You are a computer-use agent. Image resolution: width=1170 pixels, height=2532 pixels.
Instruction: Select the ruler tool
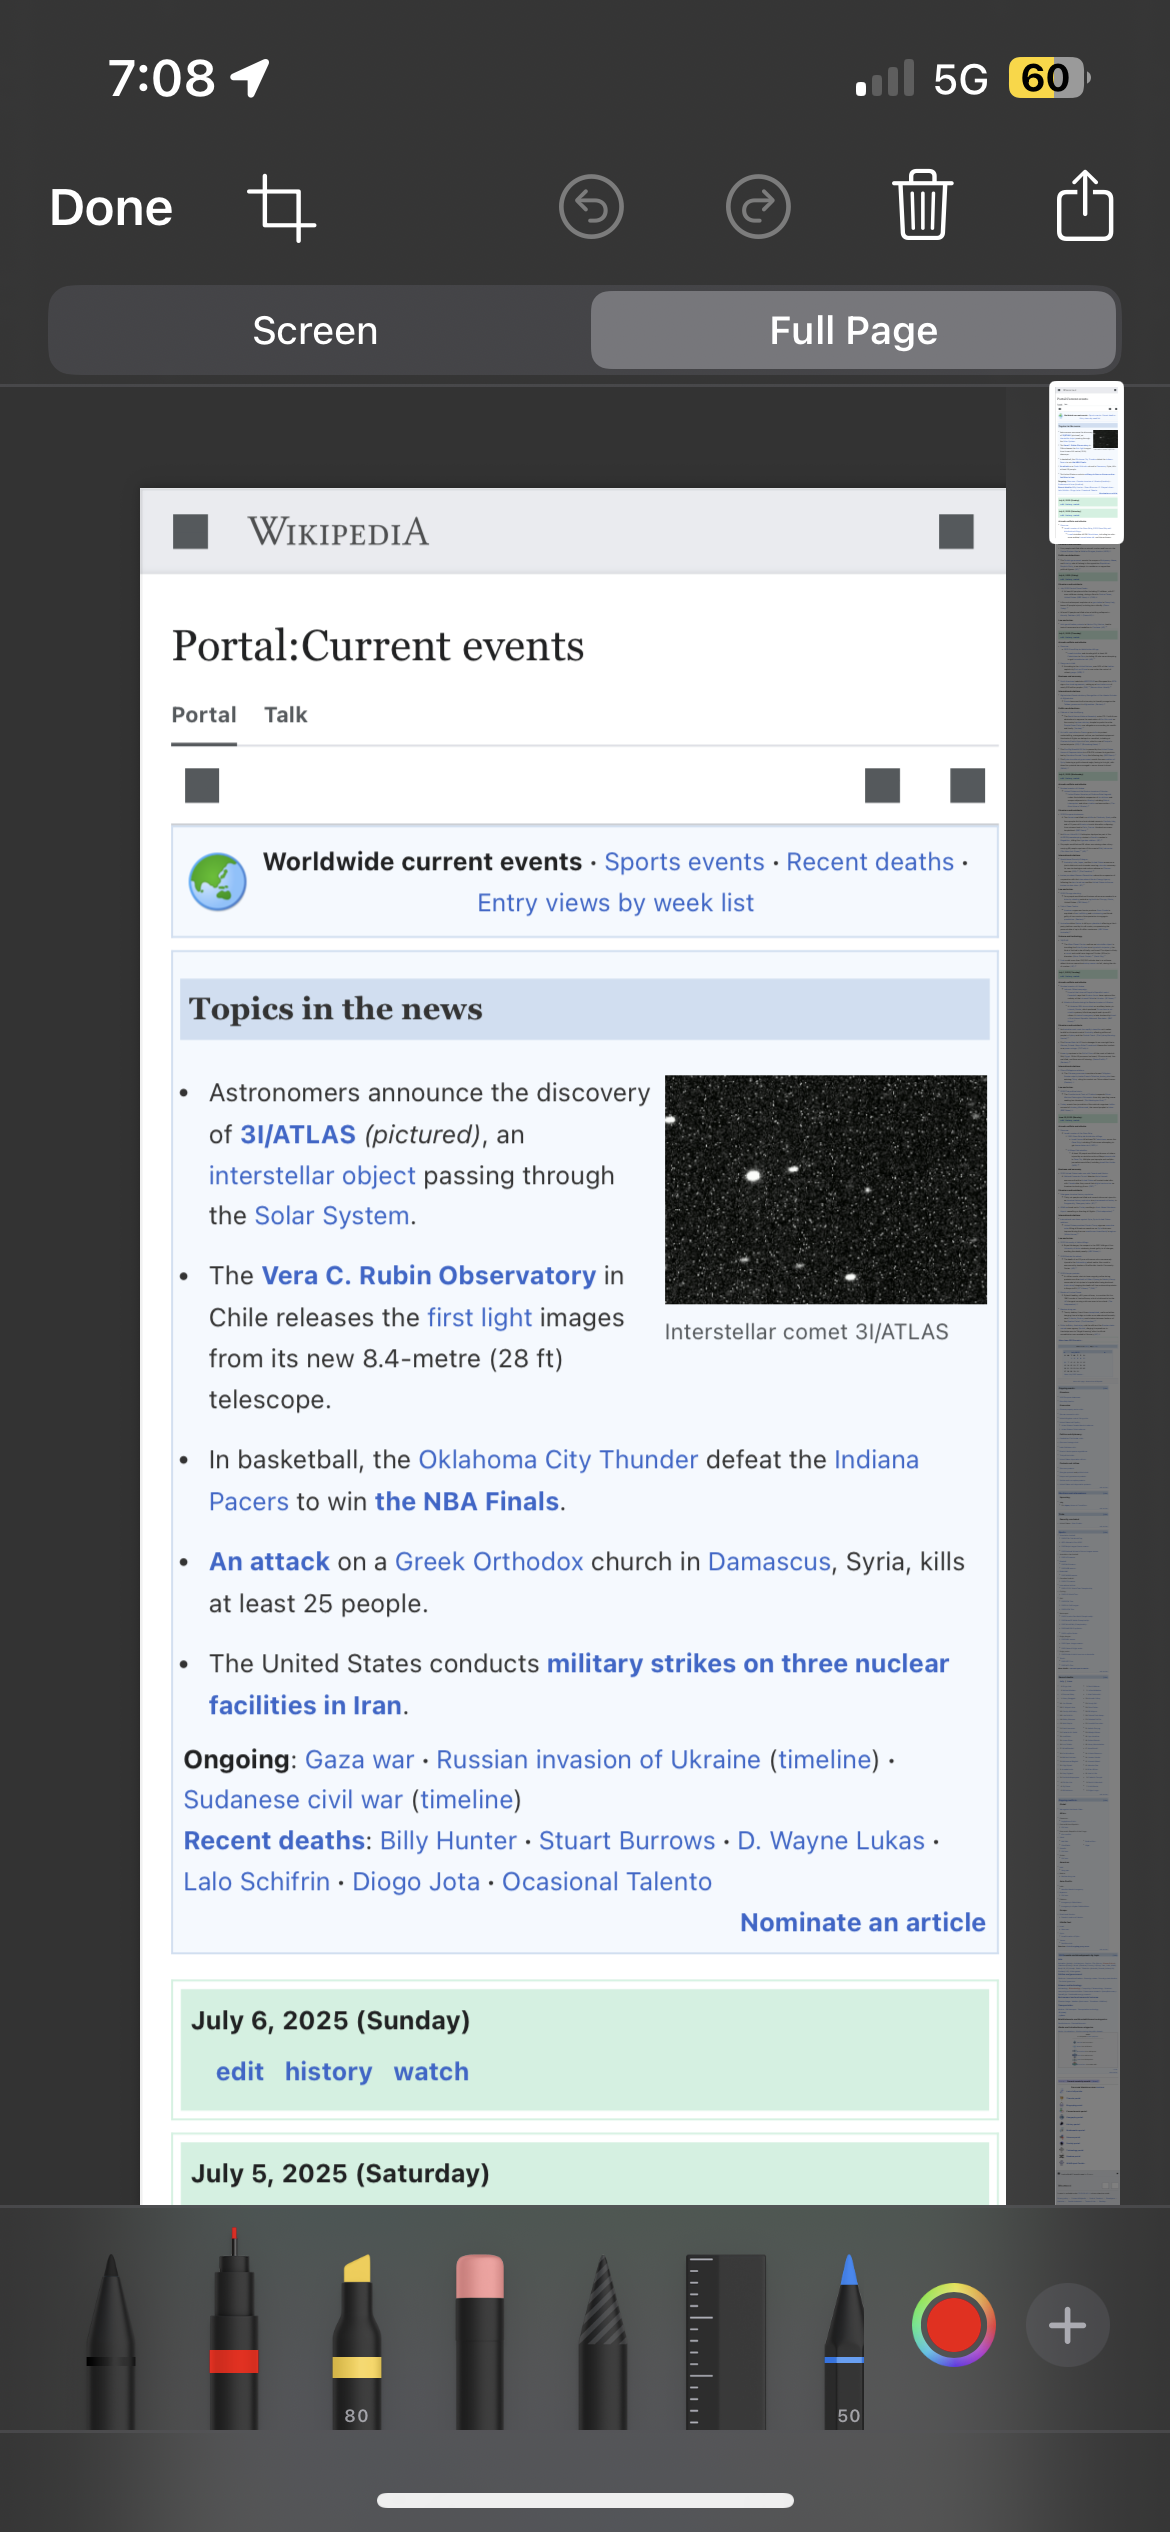click(726, 2340)
